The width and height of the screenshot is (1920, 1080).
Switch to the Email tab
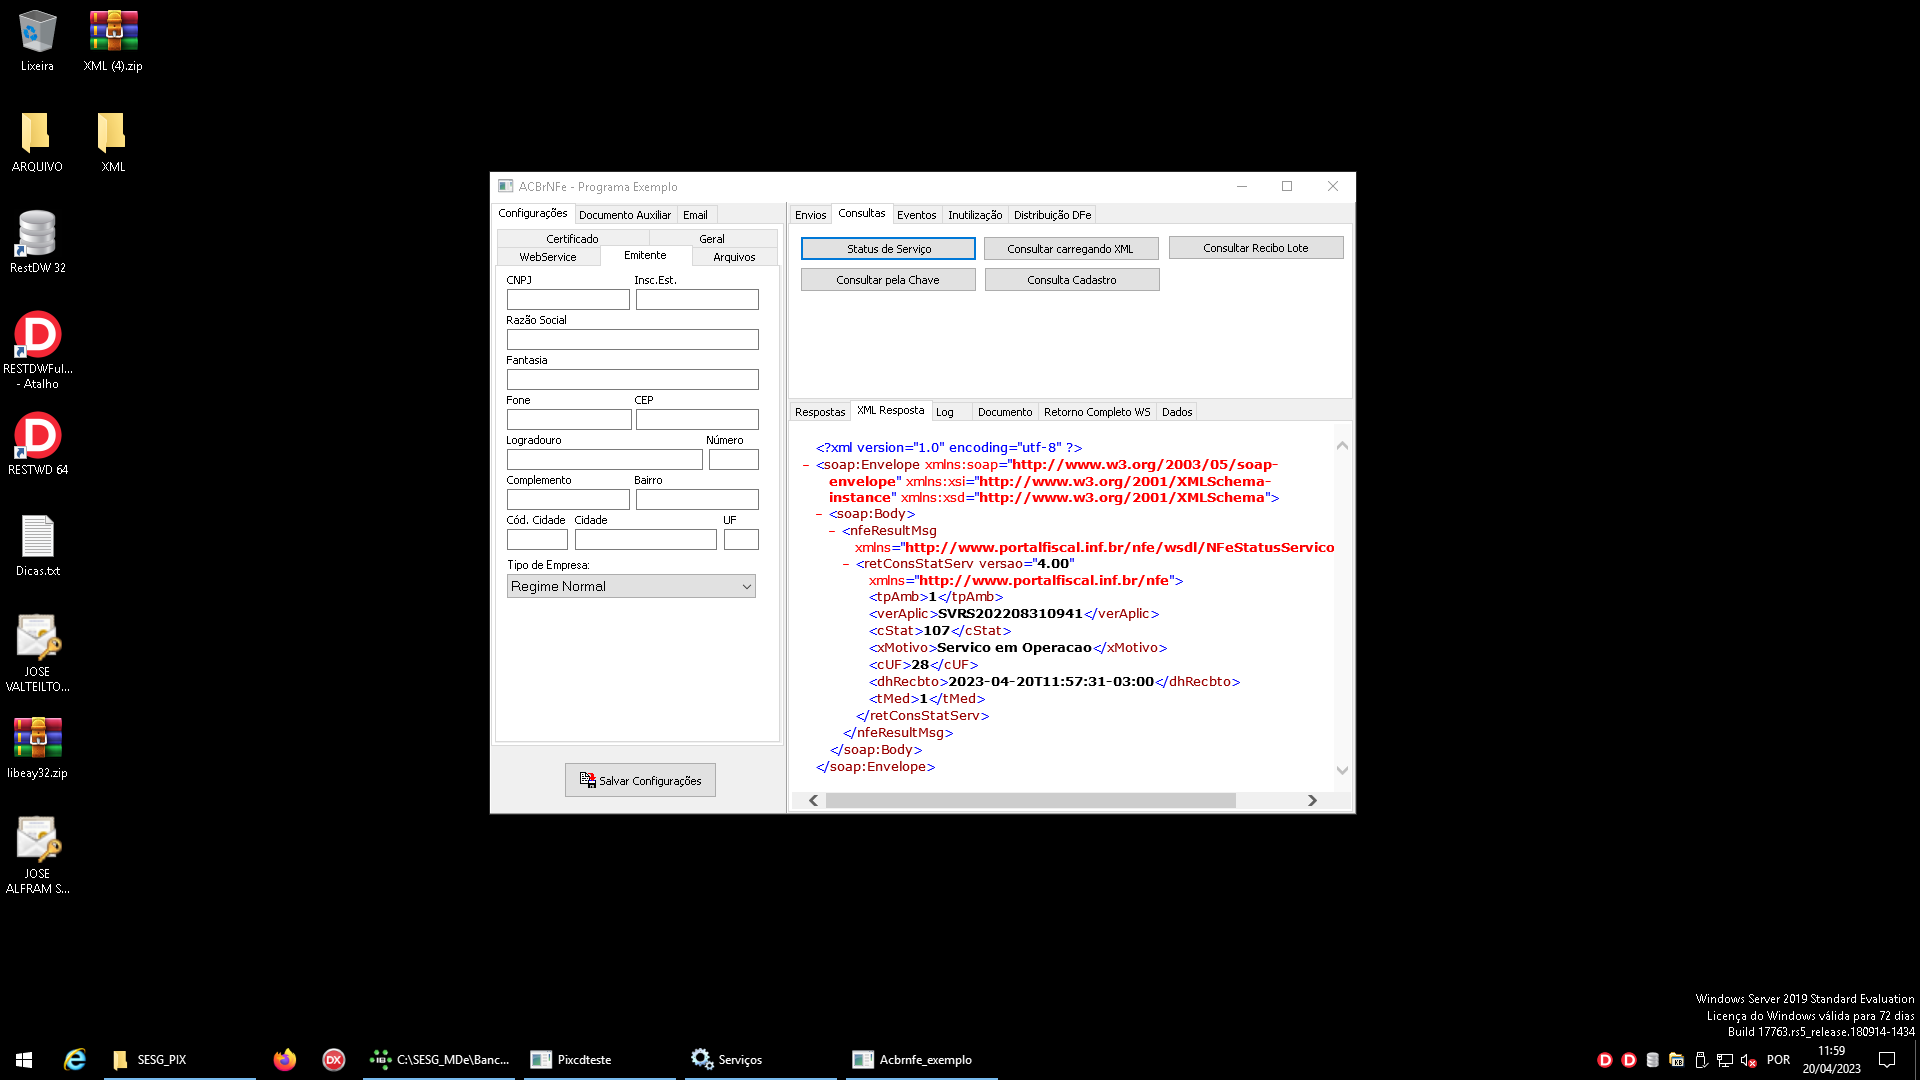point(695,215)
